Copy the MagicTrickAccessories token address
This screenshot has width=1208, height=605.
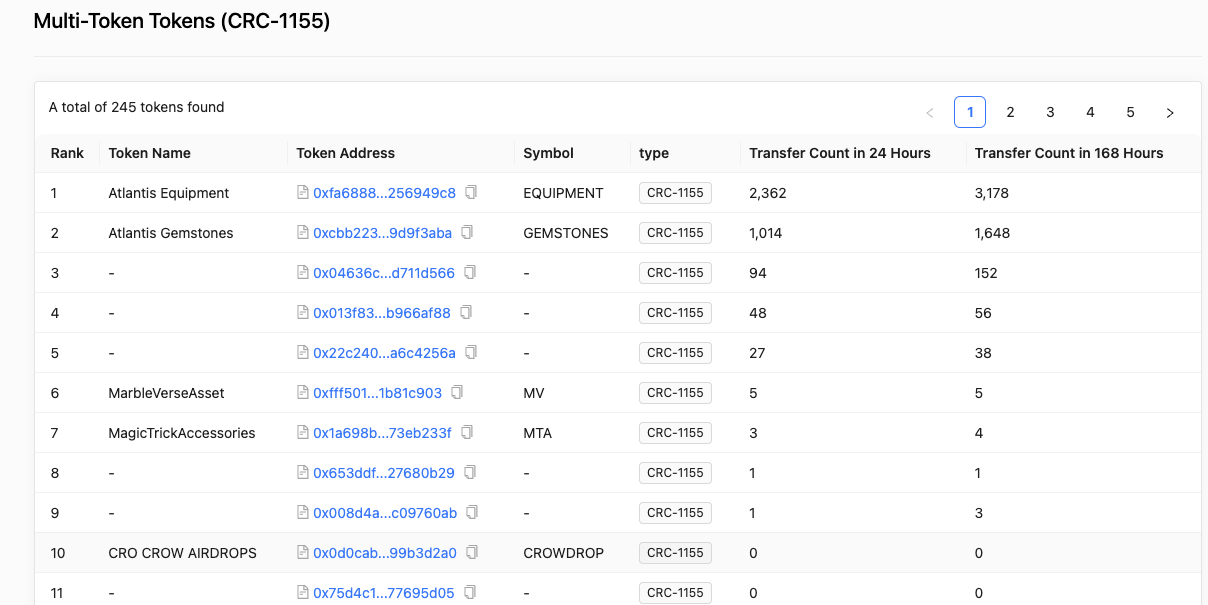(466, 432)
